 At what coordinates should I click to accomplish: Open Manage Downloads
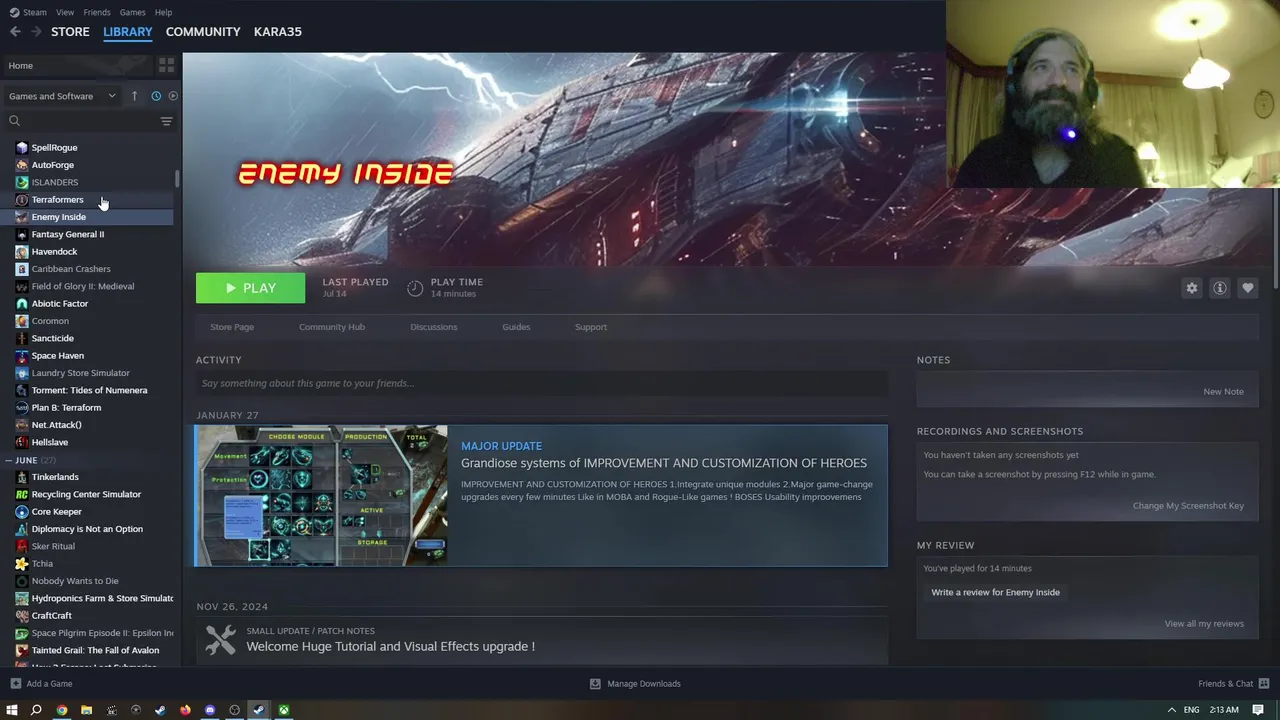click(x=635, y=684)
